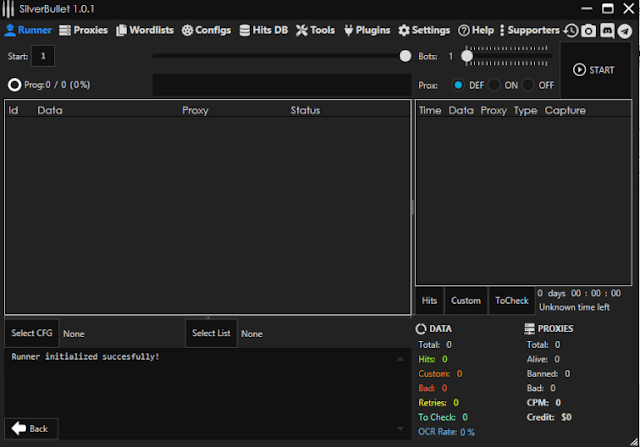Image resolution: width=640 pixels, height=447 pixels.
Task: Click the Select CFG button
Action: click(32, 333)
